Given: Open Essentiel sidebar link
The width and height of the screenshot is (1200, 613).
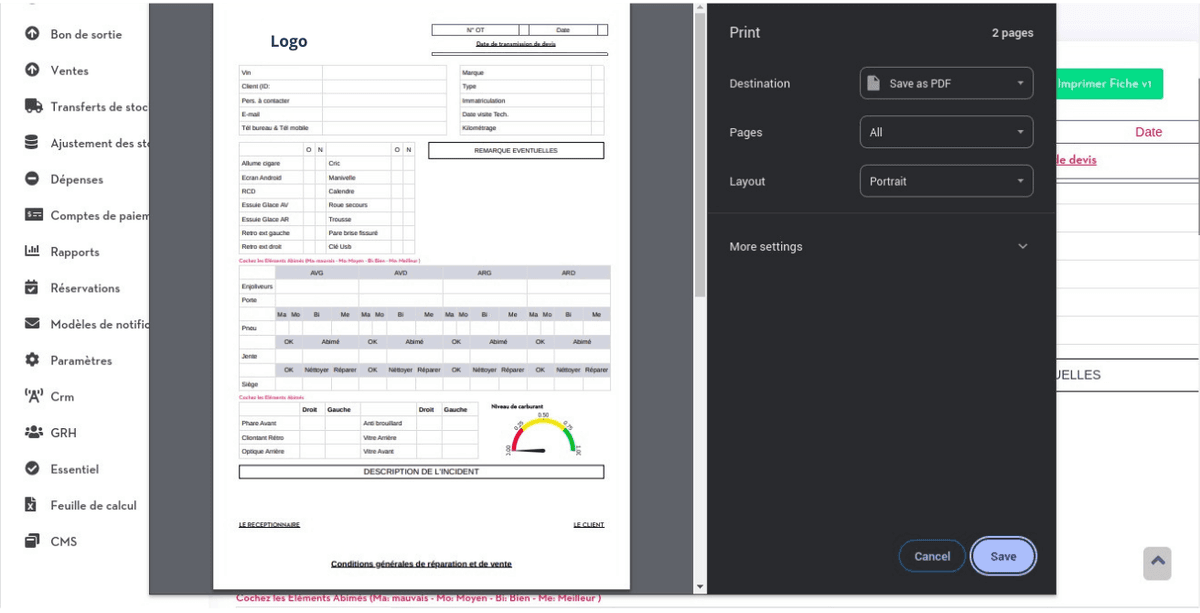Looking at the screenshot, I should point(75,469).
